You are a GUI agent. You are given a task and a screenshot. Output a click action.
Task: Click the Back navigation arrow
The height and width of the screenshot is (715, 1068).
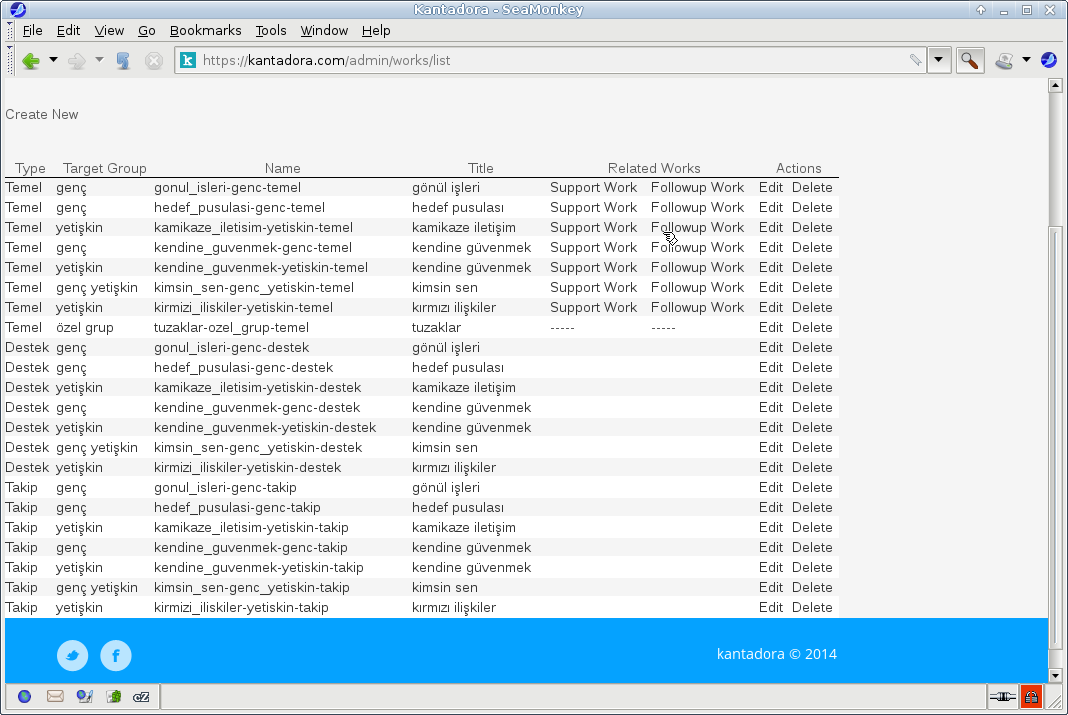pyautogui.click(x=31, y=61)
